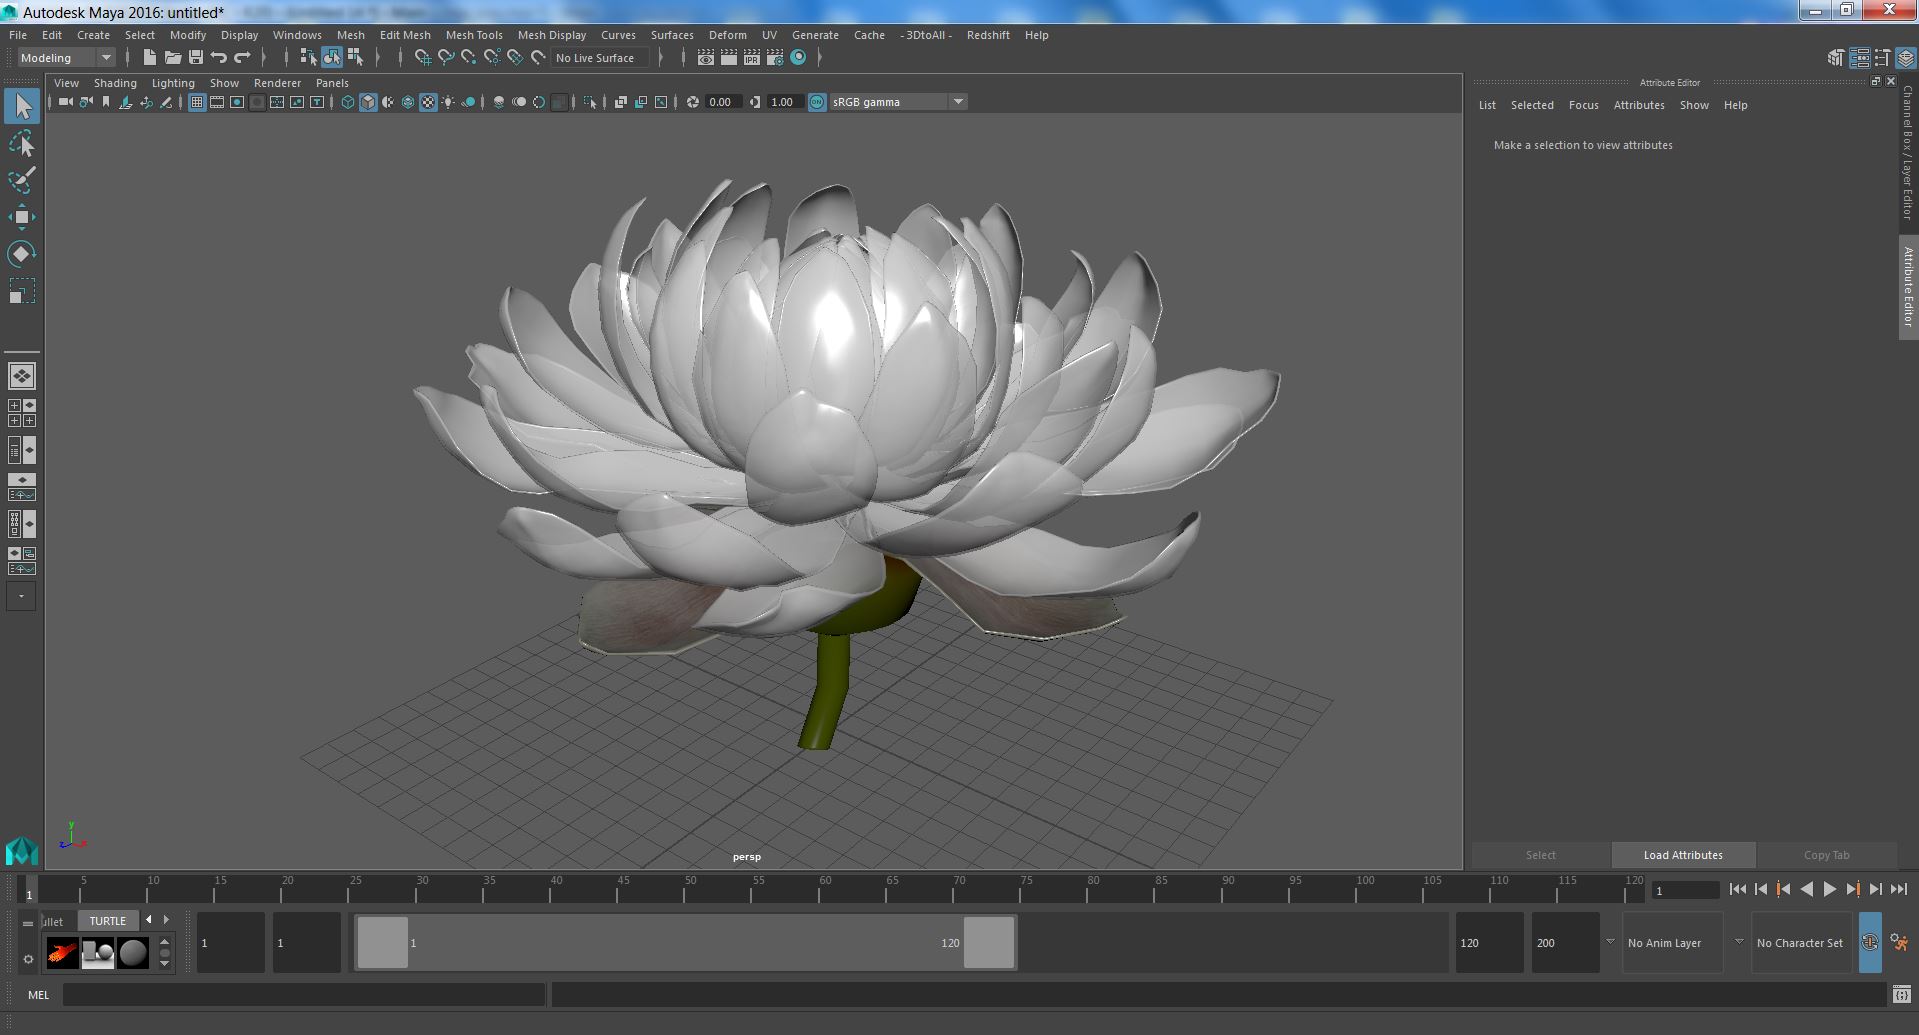The width and height of the screenshot is (1919, 1035).
Task: Toggle snap to grids magnet
Action: pyautogui.click(x=422, y=57)
